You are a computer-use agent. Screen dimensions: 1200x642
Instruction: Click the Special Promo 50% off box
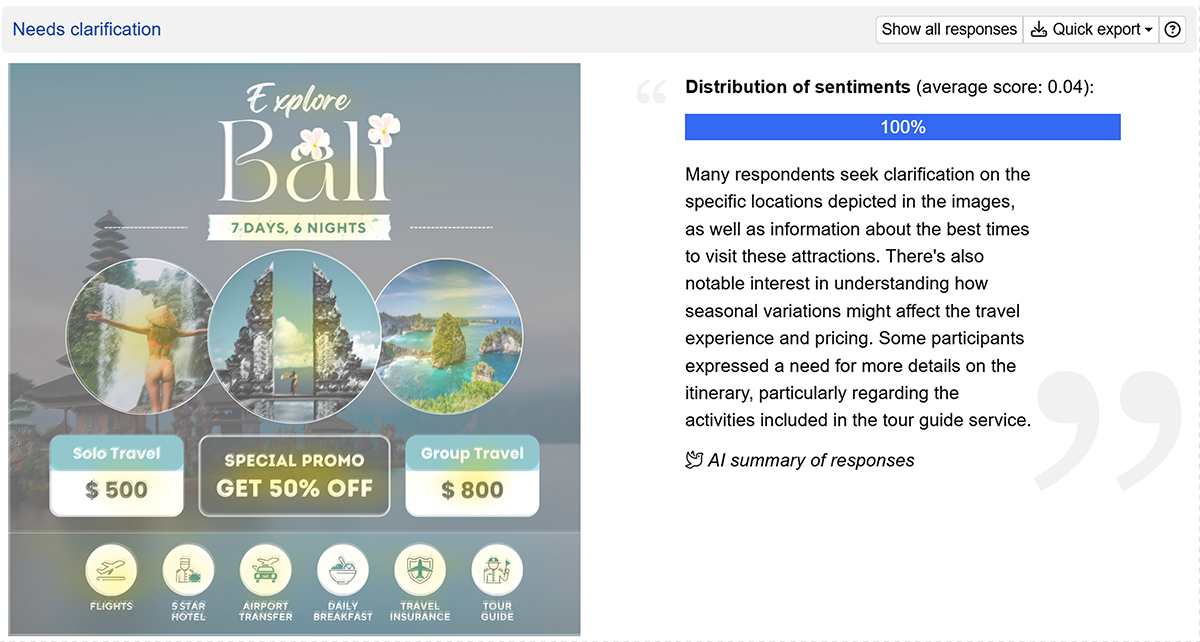294,475
